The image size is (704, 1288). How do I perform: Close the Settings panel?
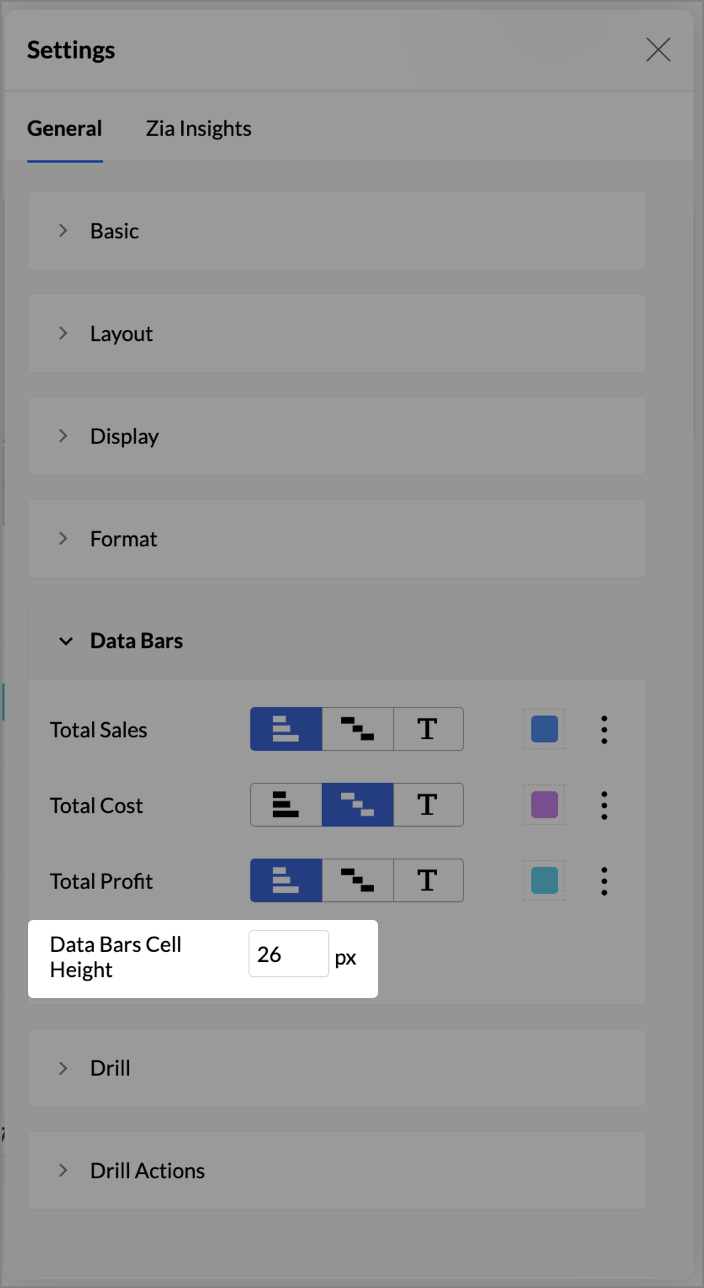(658, 50)
